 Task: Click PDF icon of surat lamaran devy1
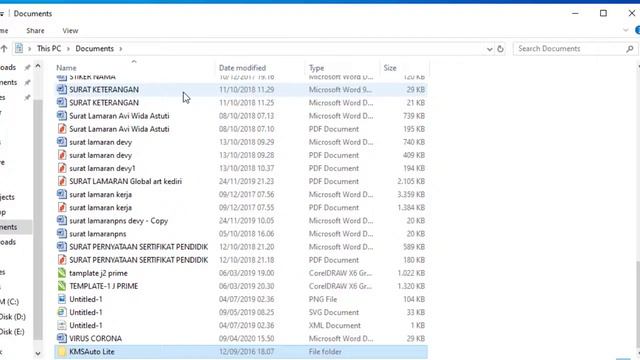point(62,168)
